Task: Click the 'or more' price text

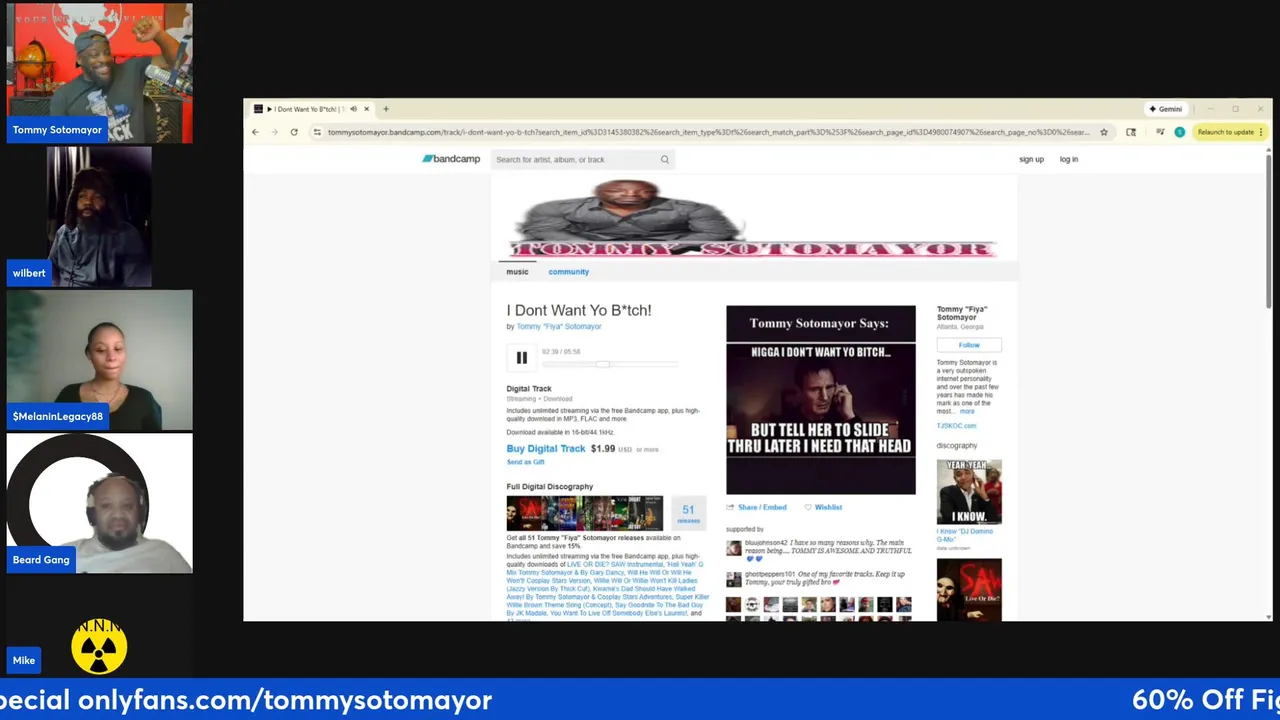Action: tap(648, 450)
